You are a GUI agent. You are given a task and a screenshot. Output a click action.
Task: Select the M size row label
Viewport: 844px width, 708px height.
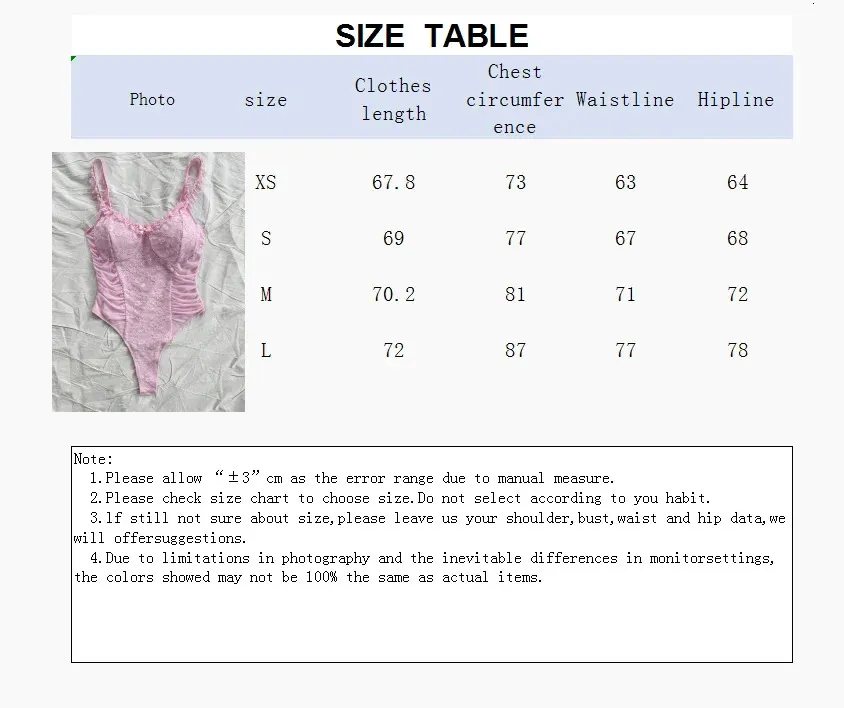[x=266, y=294]
